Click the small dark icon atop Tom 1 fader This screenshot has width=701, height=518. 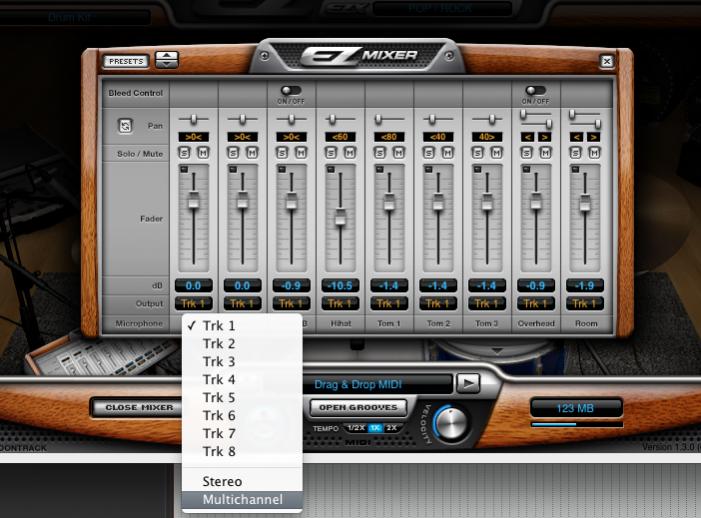click(380, 169)
